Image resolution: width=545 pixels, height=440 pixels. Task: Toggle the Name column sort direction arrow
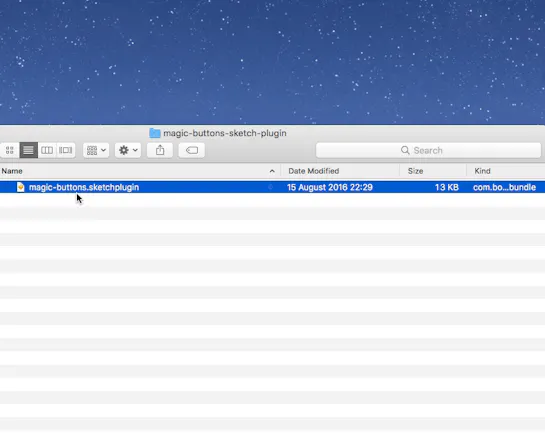click(x=272, y=171)
